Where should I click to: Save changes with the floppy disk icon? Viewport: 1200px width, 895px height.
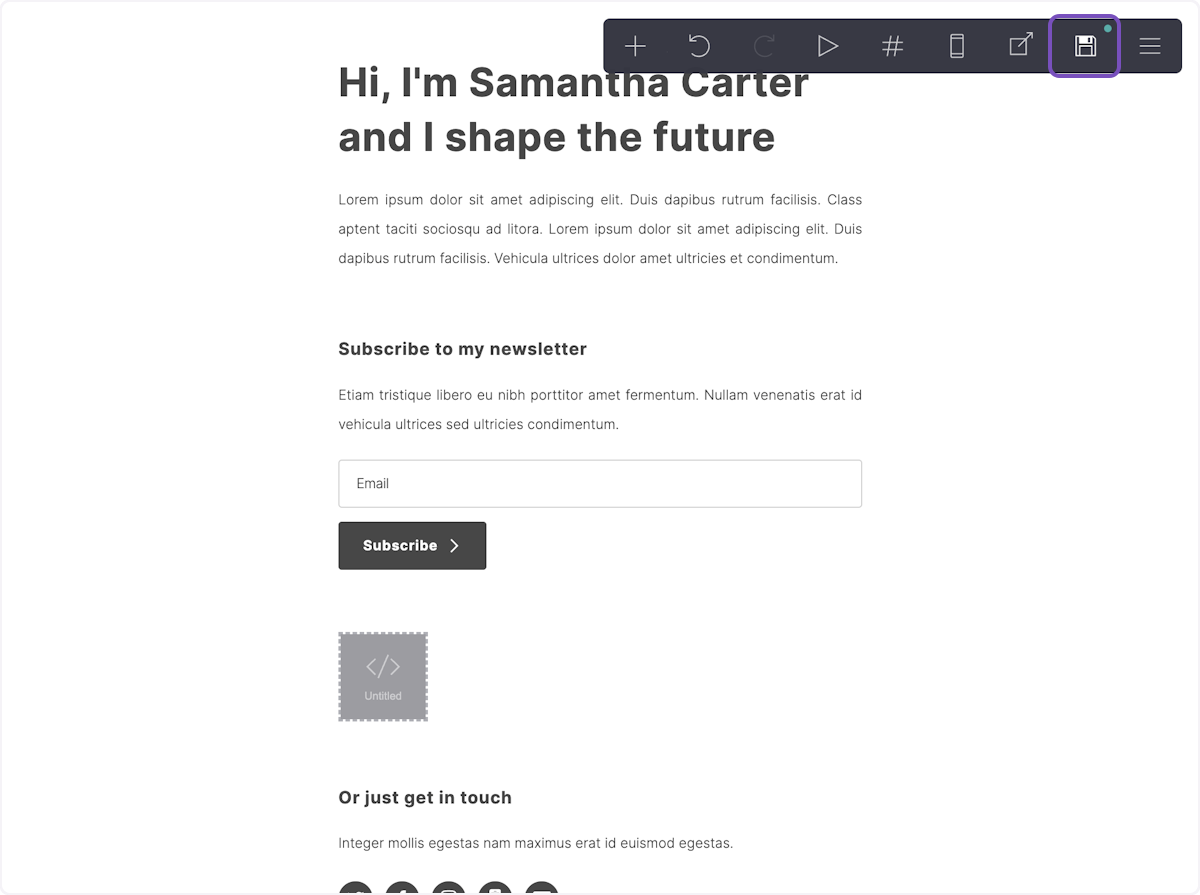[x=1084, y=46]
